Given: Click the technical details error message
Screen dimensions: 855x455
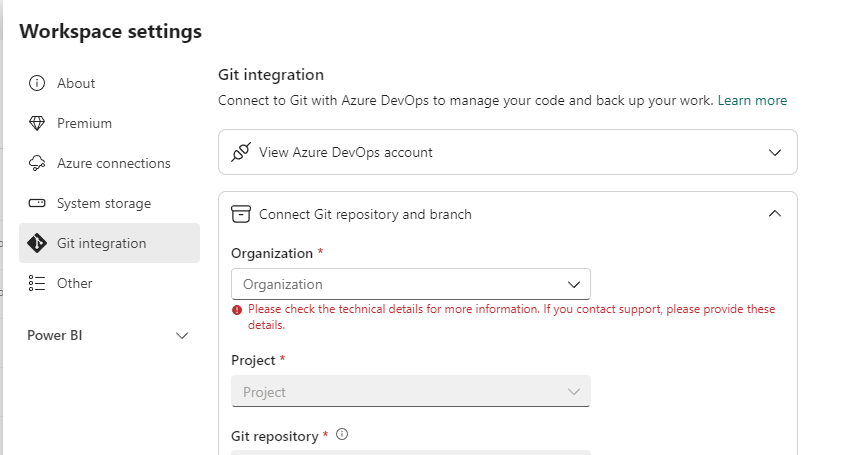Looking at the screenshot, I should pyautogui.click(x=511, y=317).
